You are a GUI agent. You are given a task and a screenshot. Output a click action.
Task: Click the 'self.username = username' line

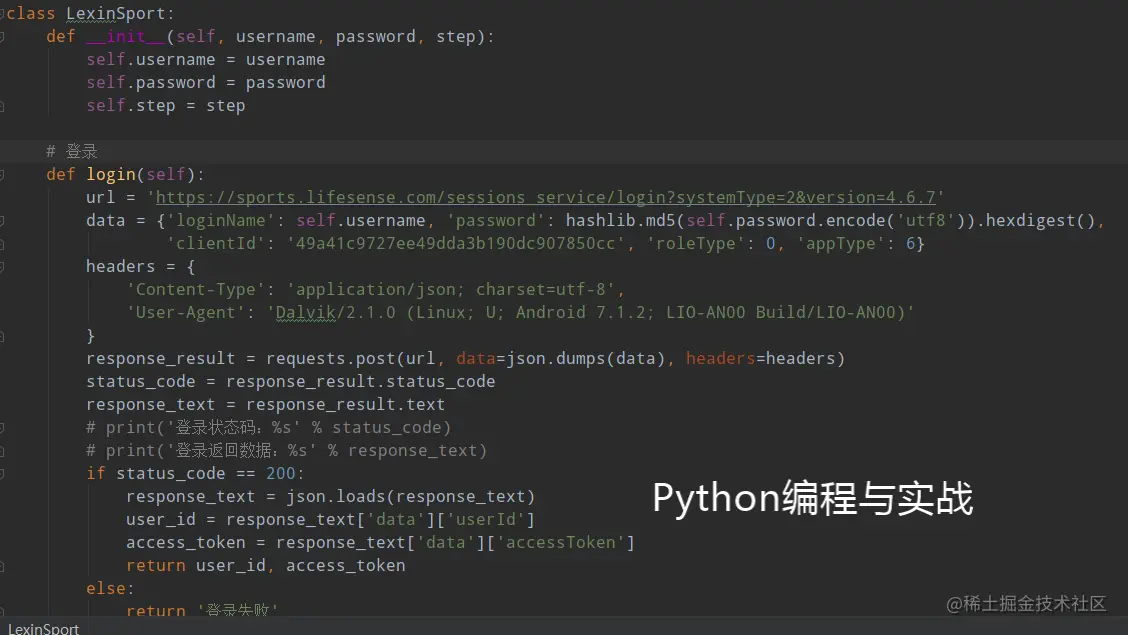point(206,60)
